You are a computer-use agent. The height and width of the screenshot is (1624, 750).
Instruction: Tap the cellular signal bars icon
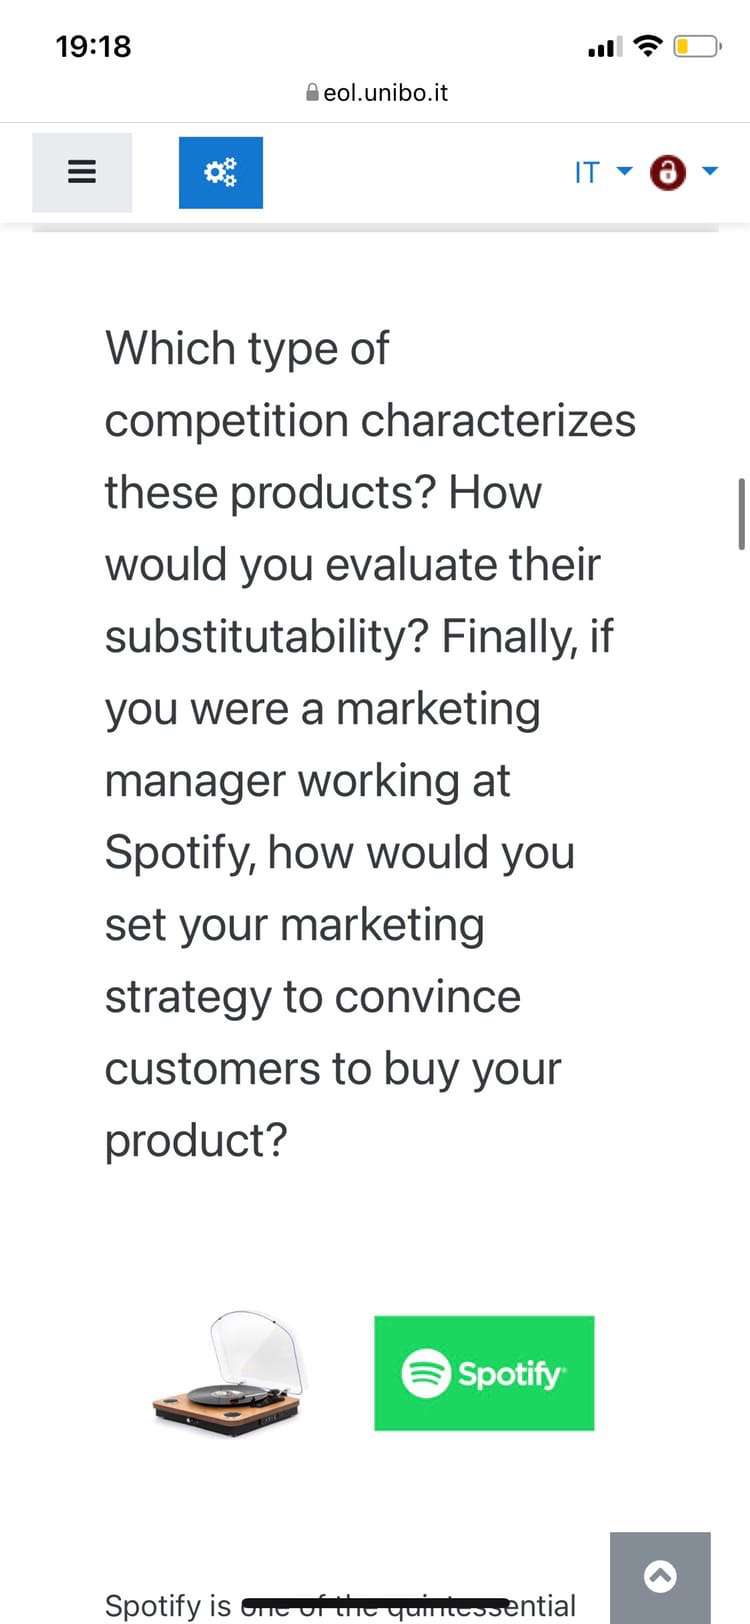pyautogui.click(x=605, y=46)
